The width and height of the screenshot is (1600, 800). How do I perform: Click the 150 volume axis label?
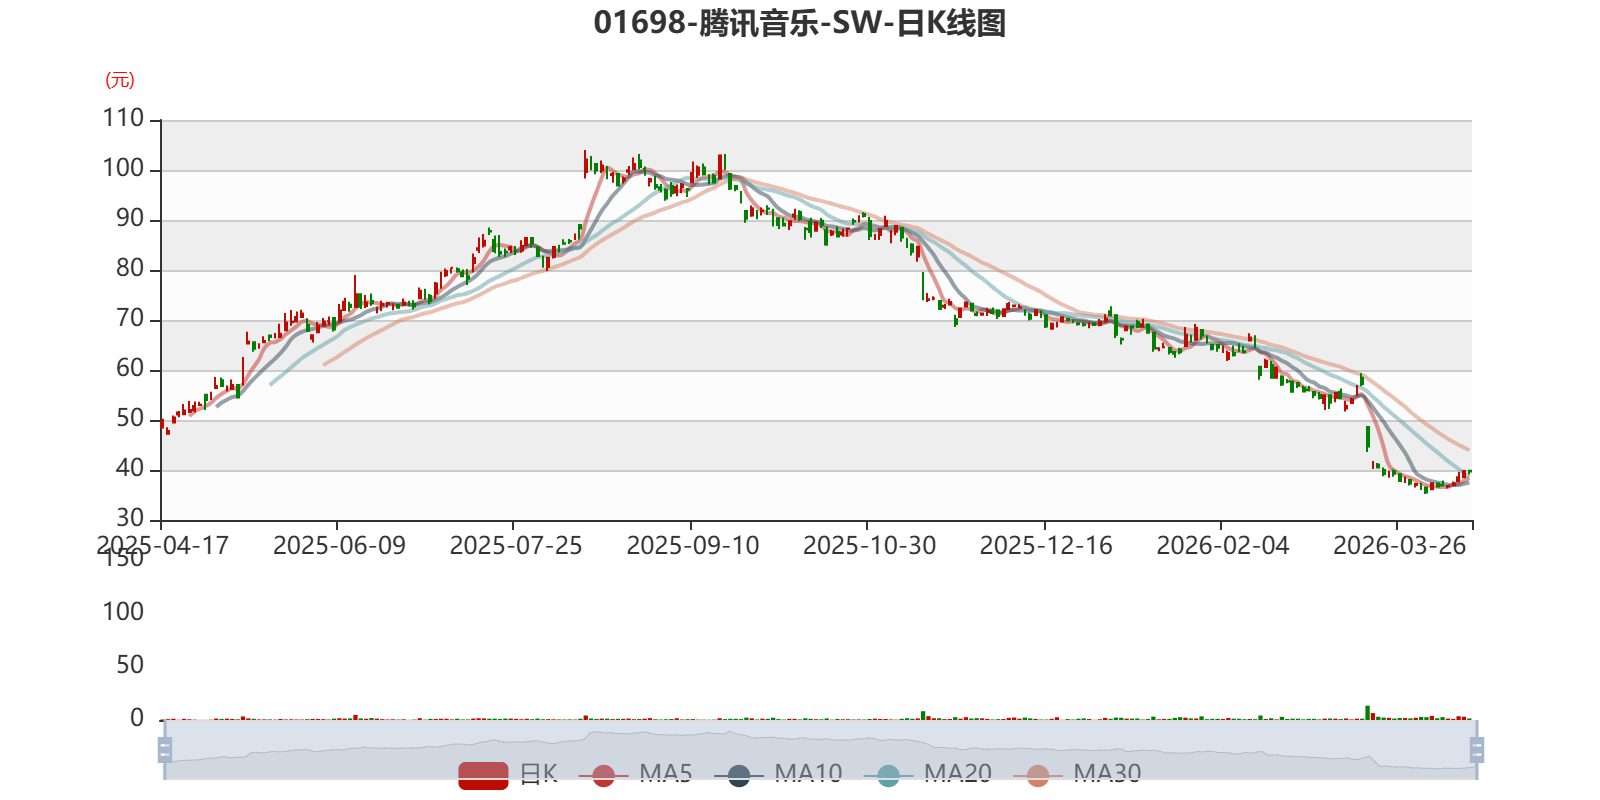[x=123, y=559]
